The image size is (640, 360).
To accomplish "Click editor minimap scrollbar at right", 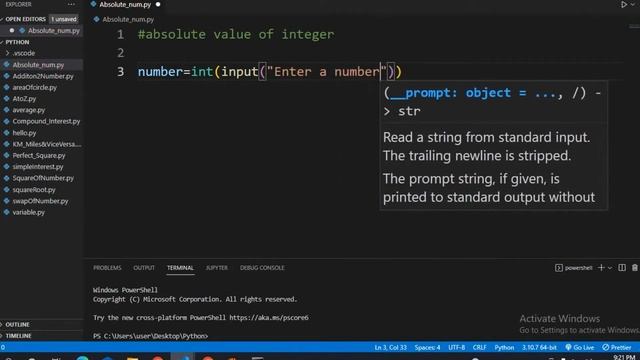I will point(634,27).
